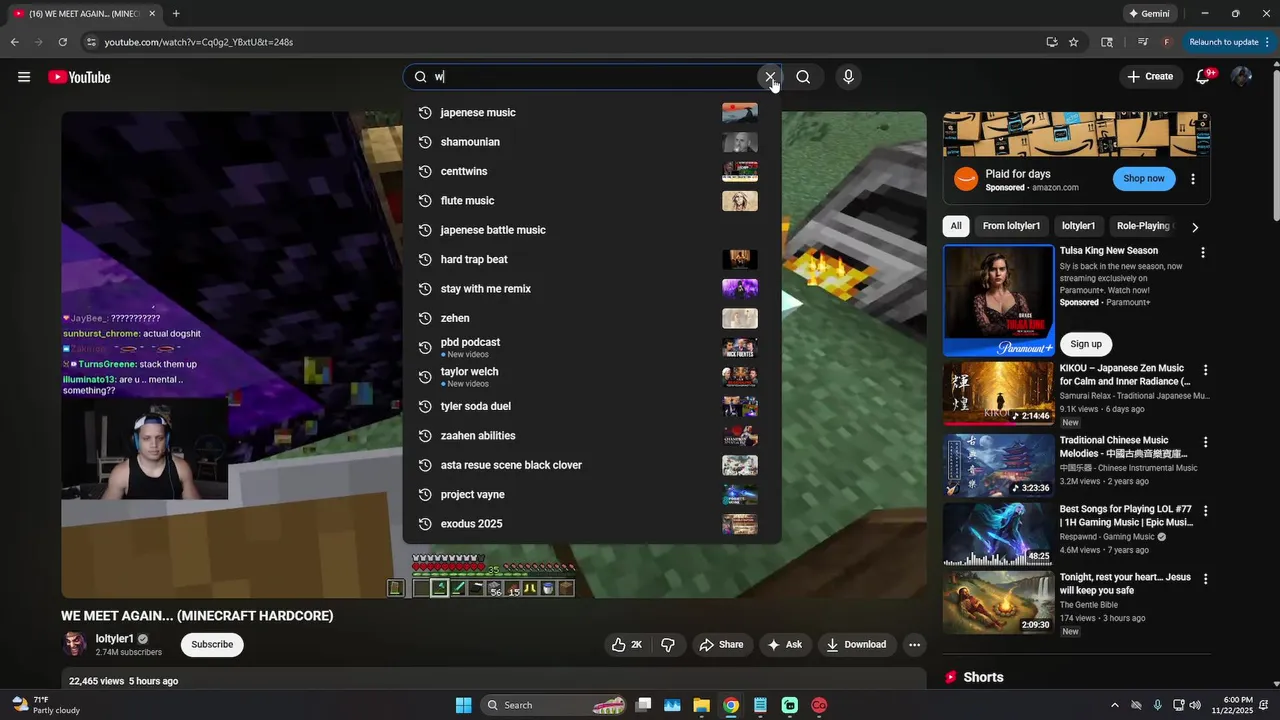Click the magnifier search submit button

pos(803,77)
